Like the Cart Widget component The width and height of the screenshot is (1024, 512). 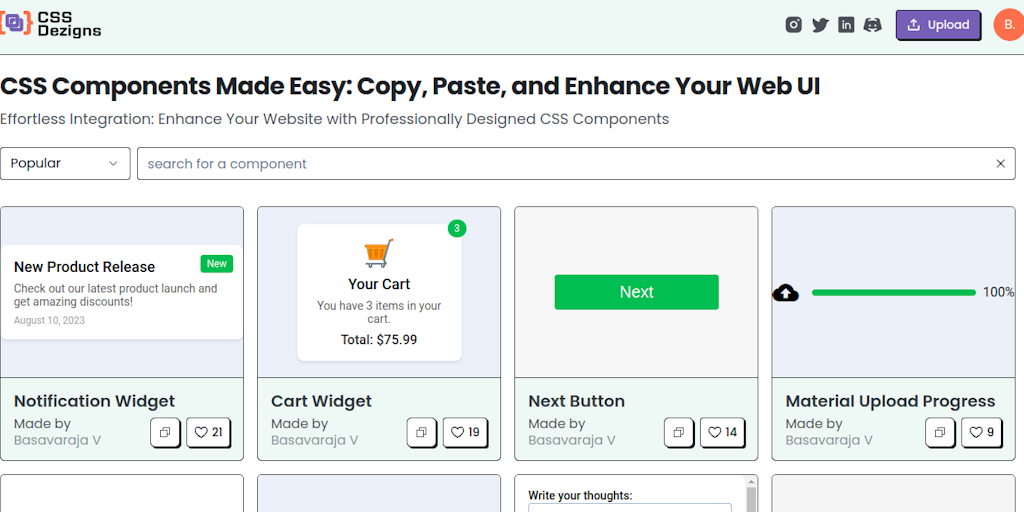pyautogui.click(x=465, y=432)
